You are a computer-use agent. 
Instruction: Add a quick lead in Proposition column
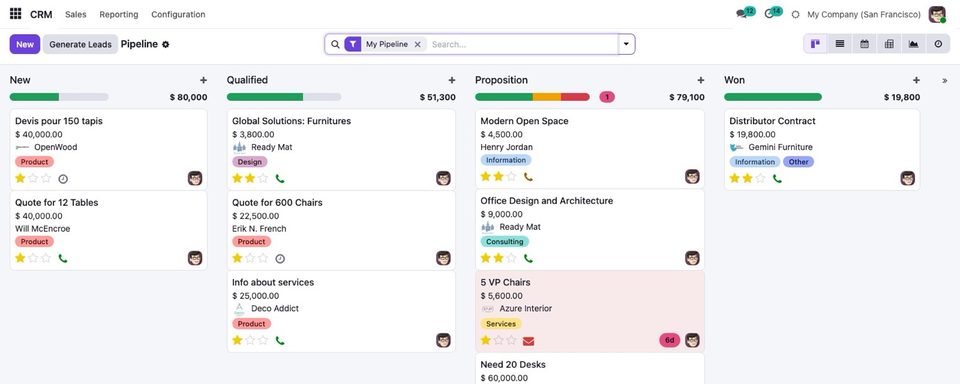click(x=700, y=80)
